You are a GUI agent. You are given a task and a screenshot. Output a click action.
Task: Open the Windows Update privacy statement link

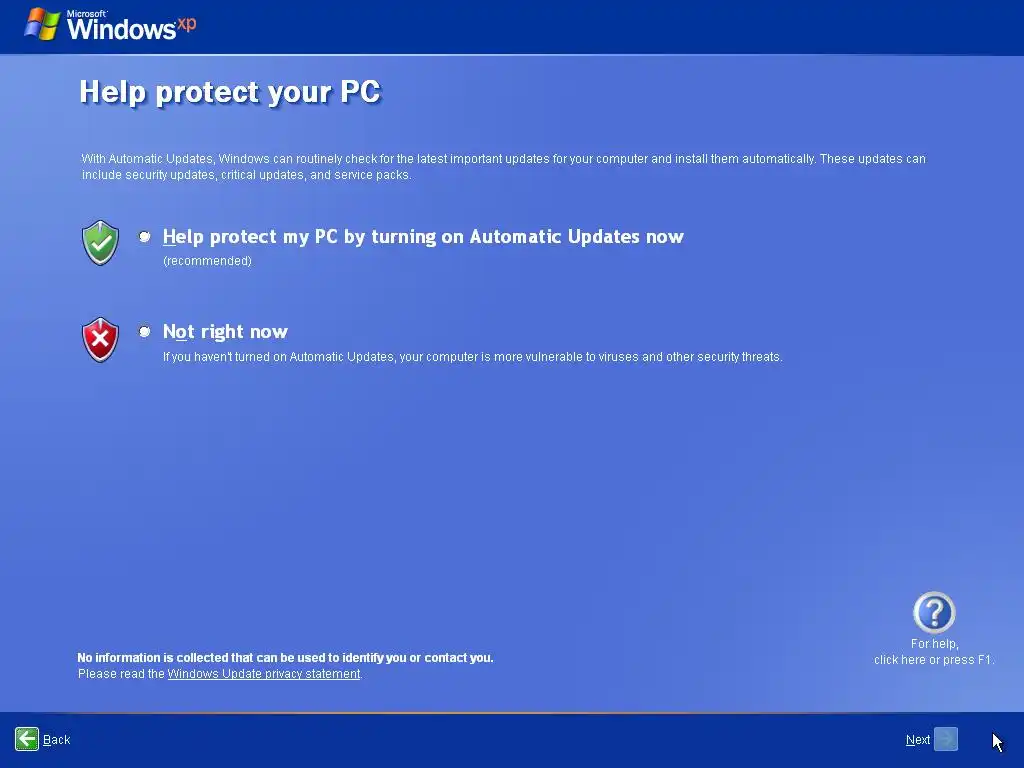click(x=264, y=673)
